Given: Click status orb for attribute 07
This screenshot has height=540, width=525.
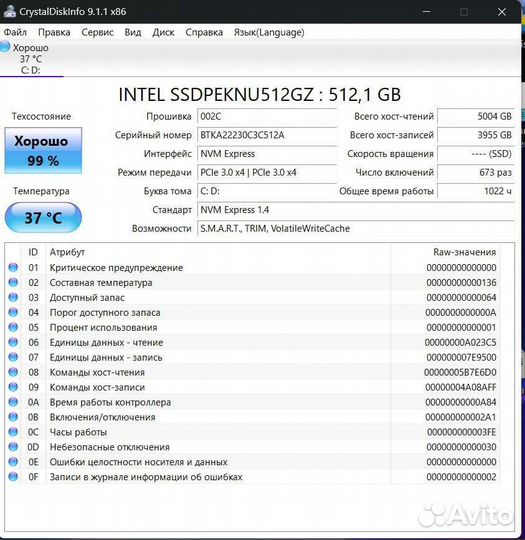Looking at the screenshot, I should 13,357.
